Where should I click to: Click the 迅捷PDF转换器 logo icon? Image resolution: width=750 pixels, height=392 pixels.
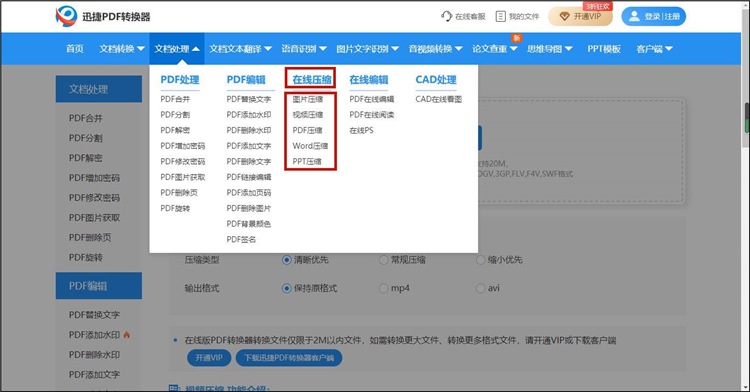click(66, 16)
